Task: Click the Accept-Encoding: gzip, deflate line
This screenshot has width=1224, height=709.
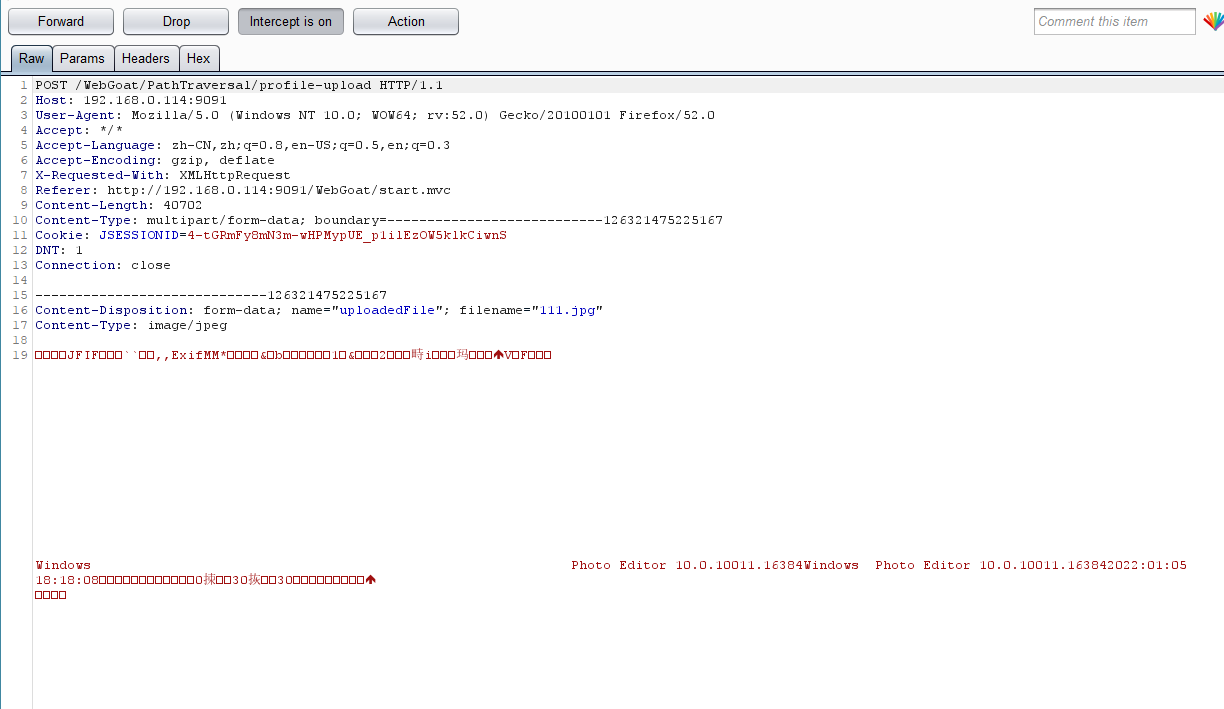Action: coord(155,160)
